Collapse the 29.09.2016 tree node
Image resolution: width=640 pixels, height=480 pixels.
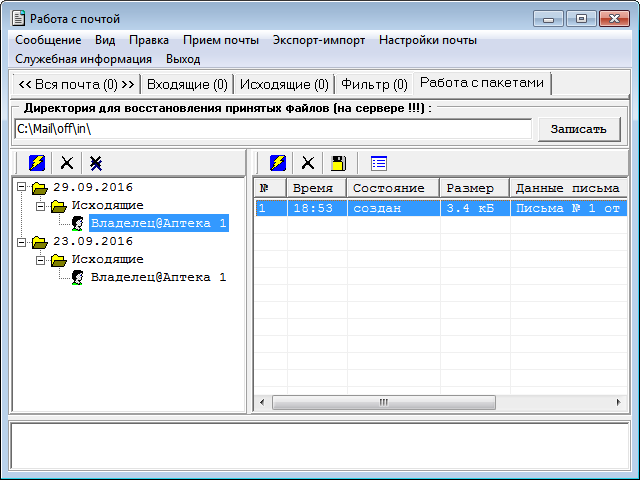point(21,187)
